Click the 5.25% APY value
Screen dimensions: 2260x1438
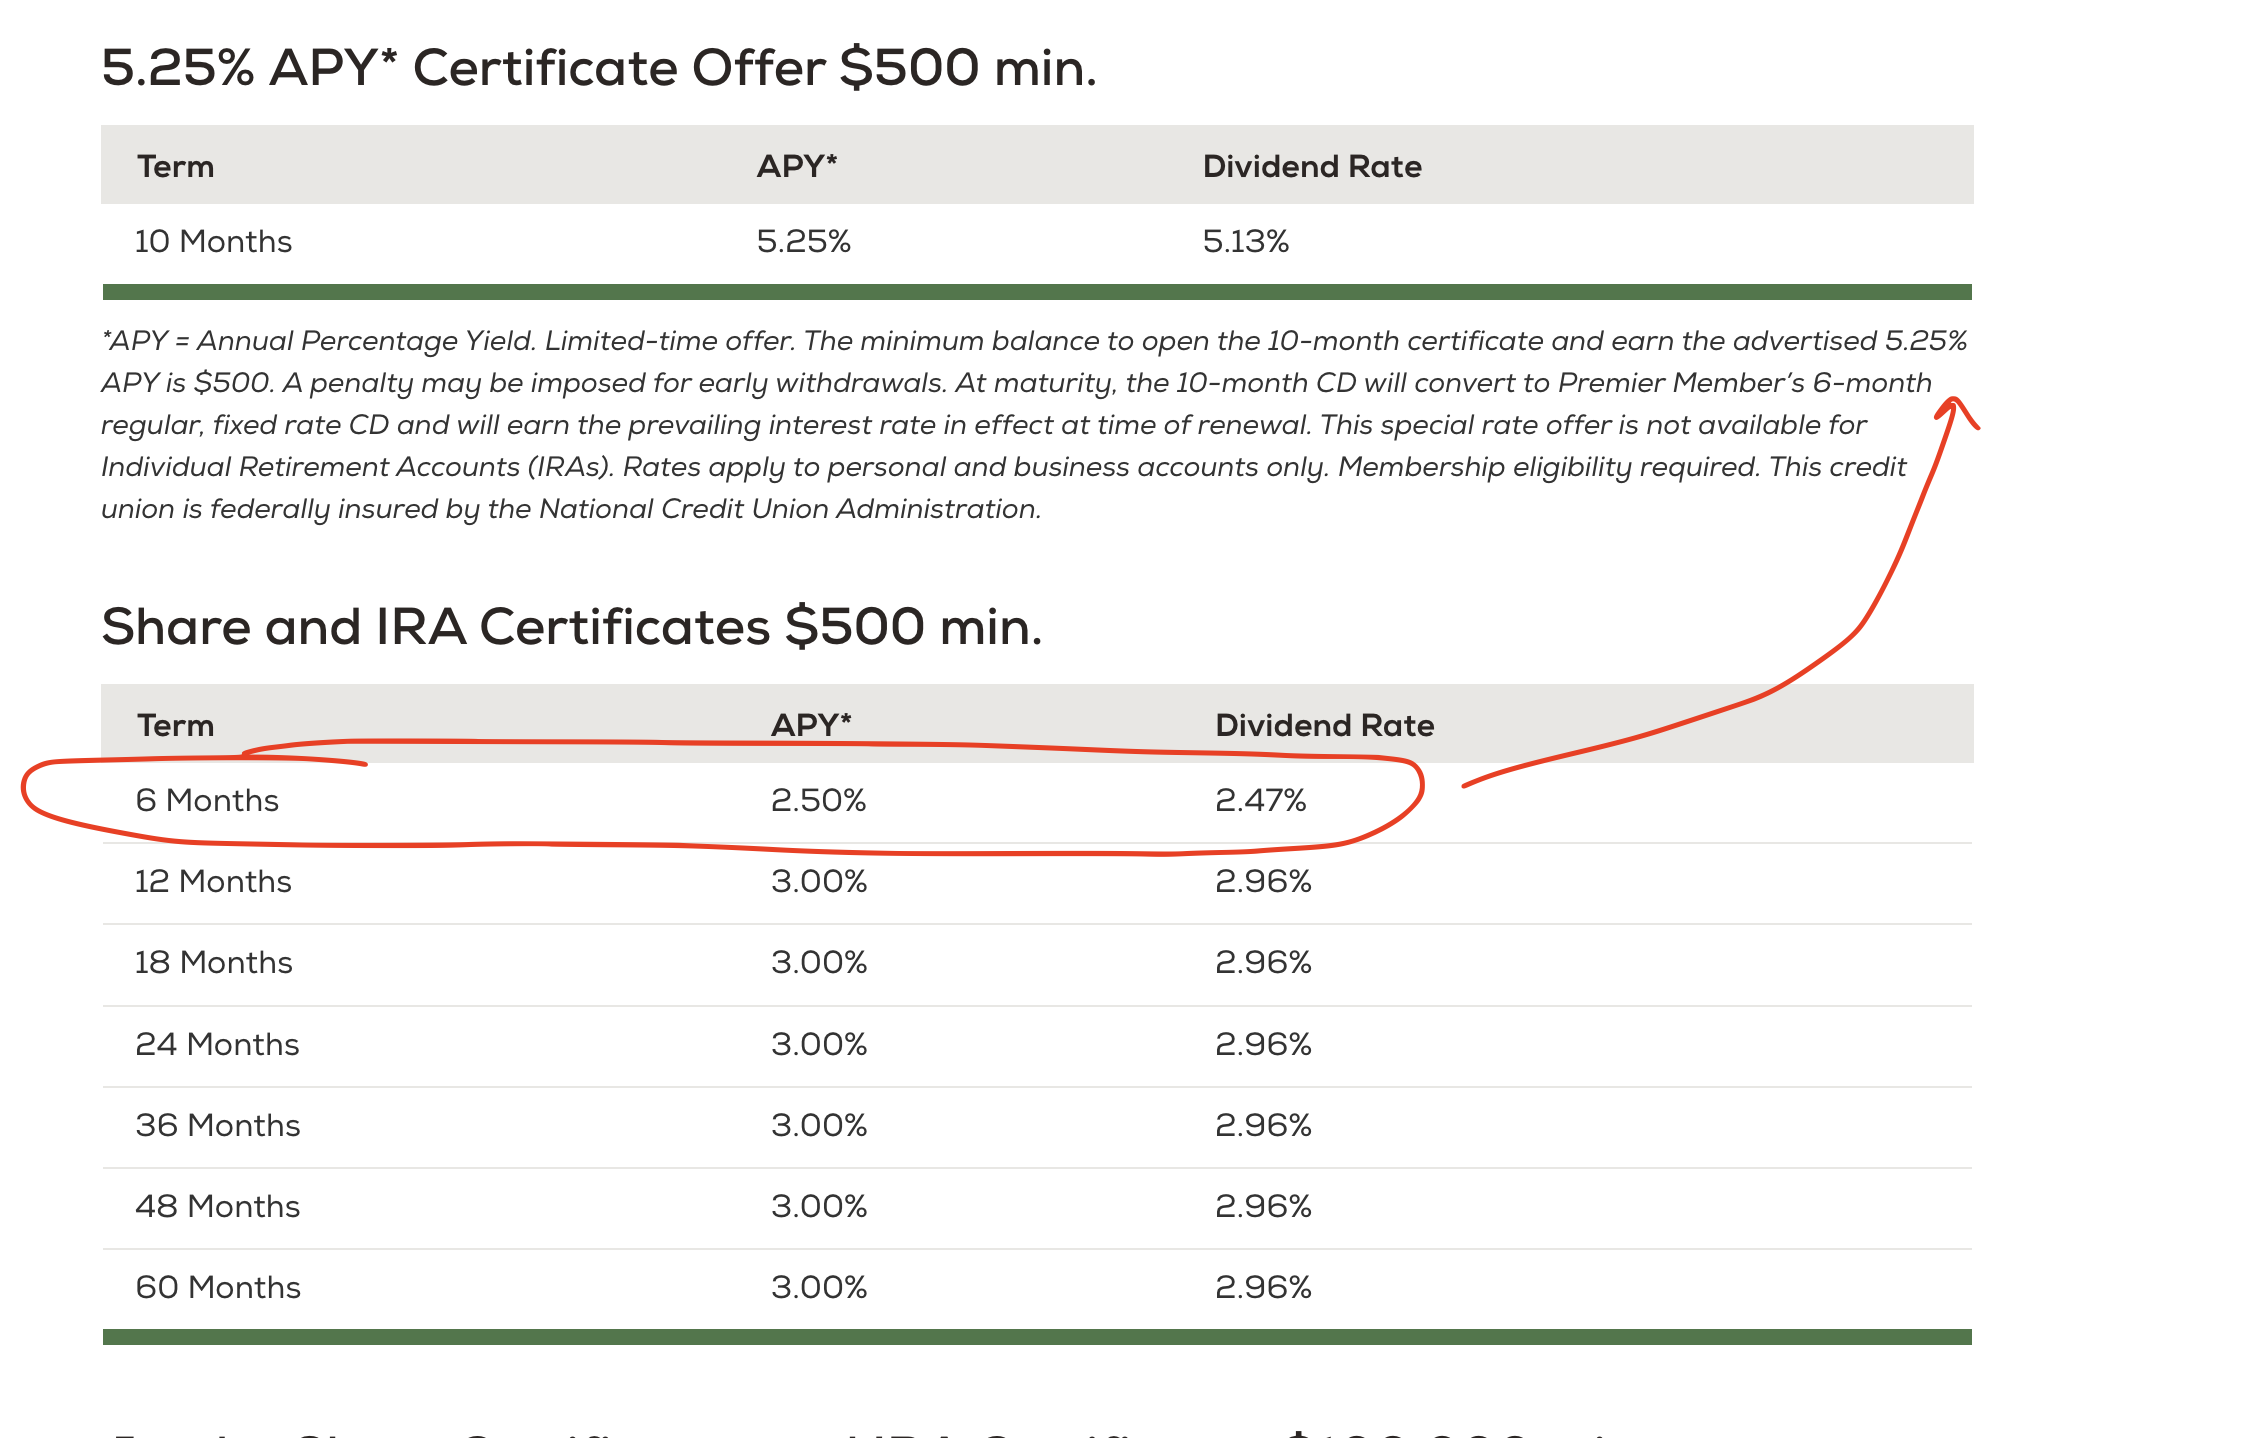click(x=803, y=242)
